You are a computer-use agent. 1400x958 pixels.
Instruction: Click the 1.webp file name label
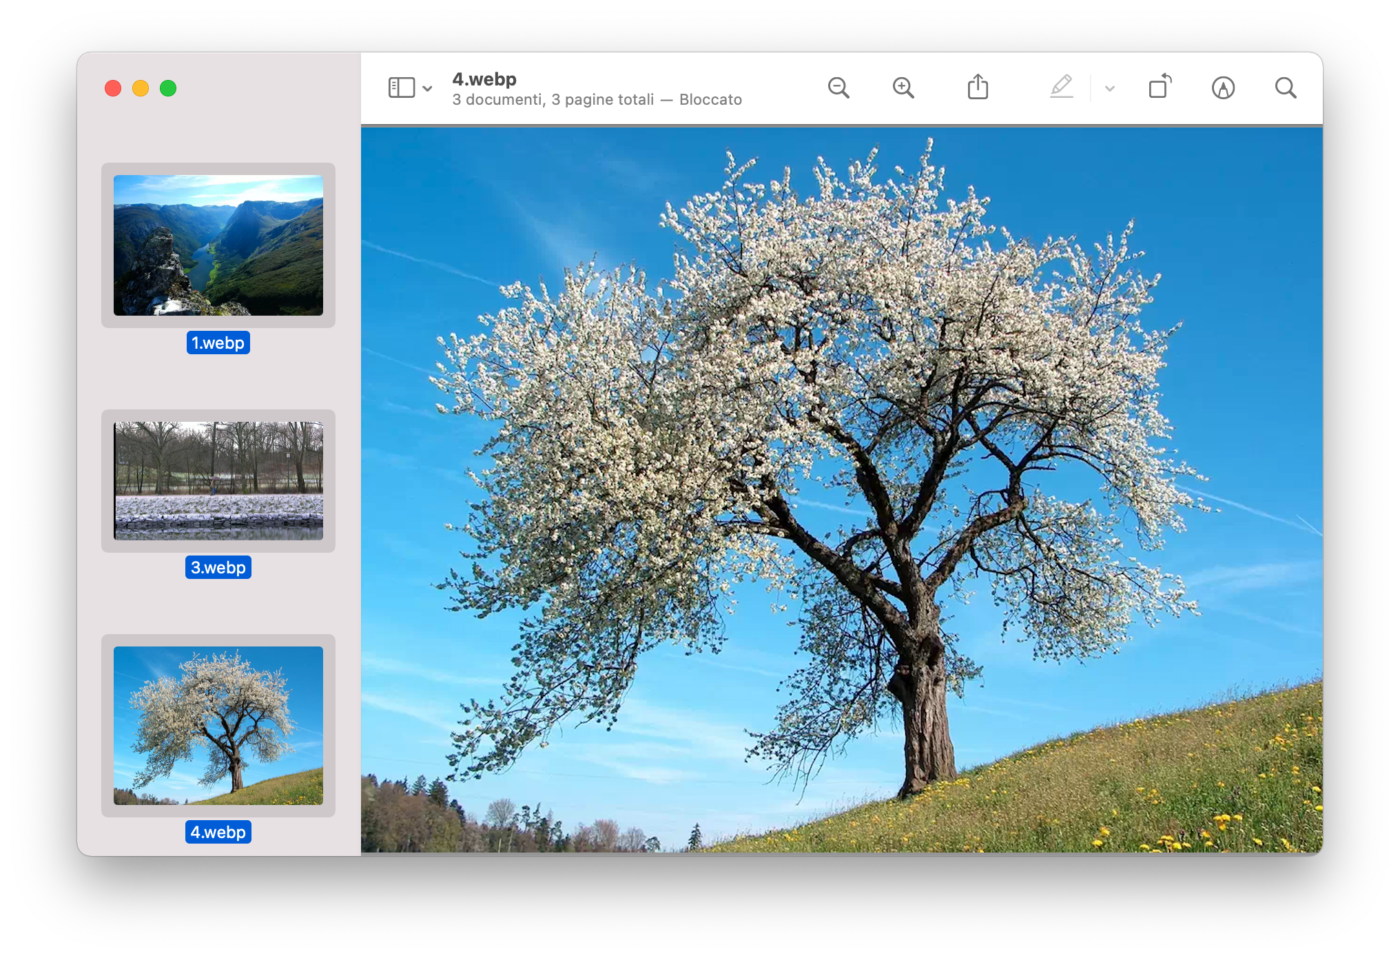click(218, 343)
